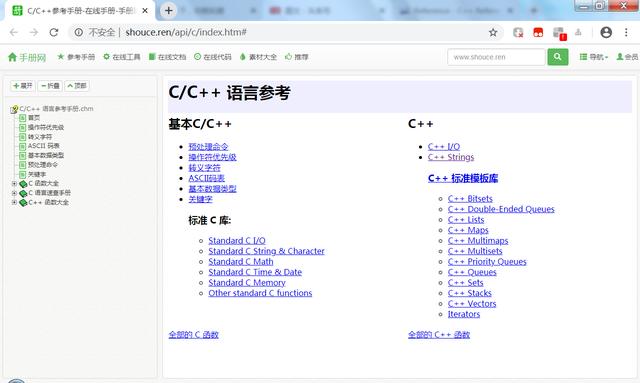This screenshot has height=383, width=640.
Task: Click the www.shouce.ren search field
Action: [x=496, y=57]
